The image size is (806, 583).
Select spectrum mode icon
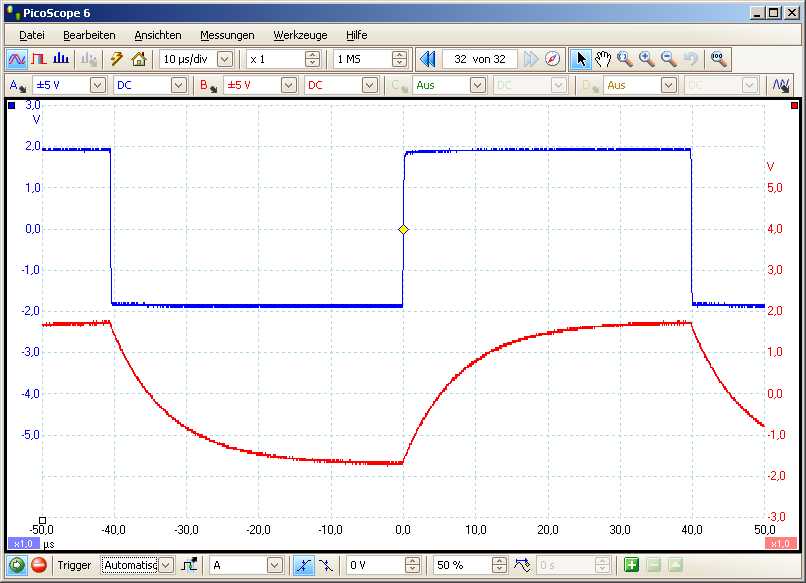point(61,59)
